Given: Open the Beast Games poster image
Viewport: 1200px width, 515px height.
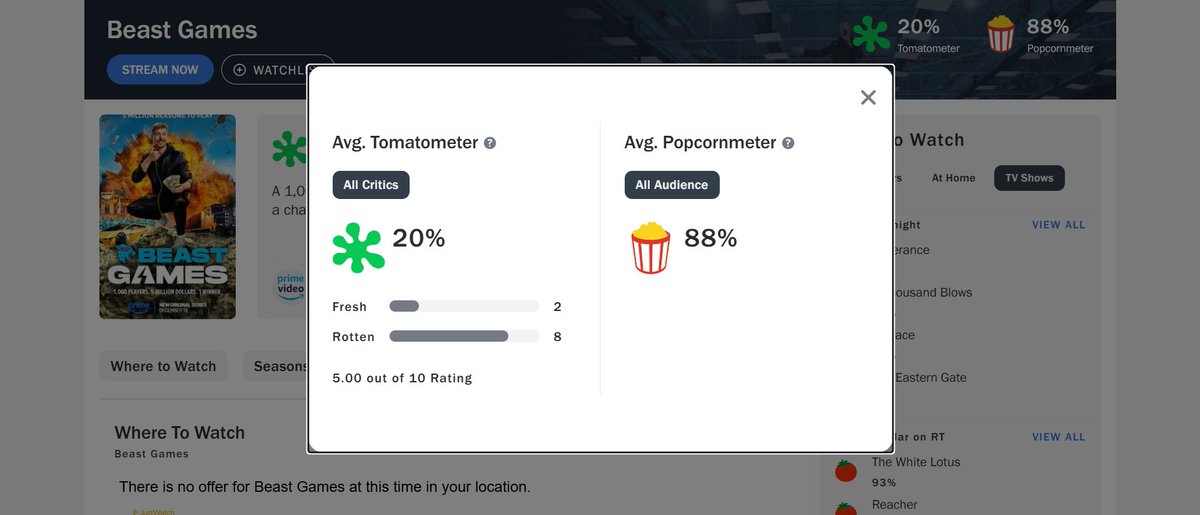Looking at the screenshot, I should 168,217.
